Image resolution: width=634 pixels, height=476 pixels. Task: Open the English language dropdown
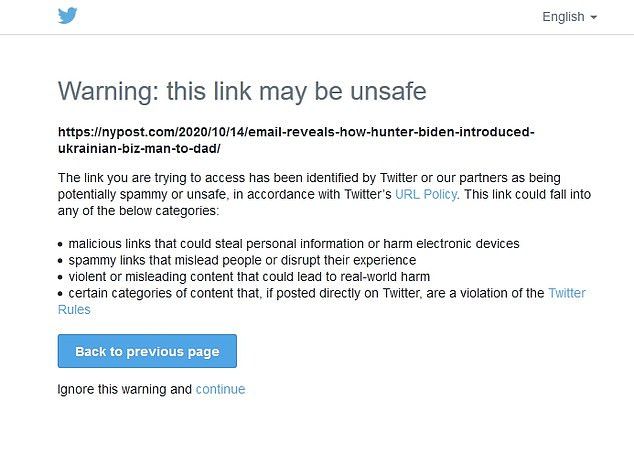click(569, 17)
